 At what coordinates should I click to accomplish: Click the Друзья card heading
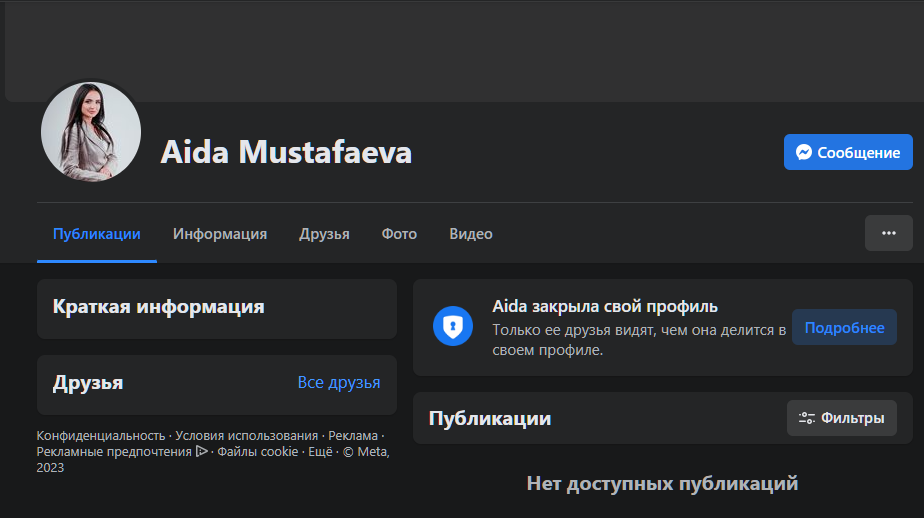[88, 383]
